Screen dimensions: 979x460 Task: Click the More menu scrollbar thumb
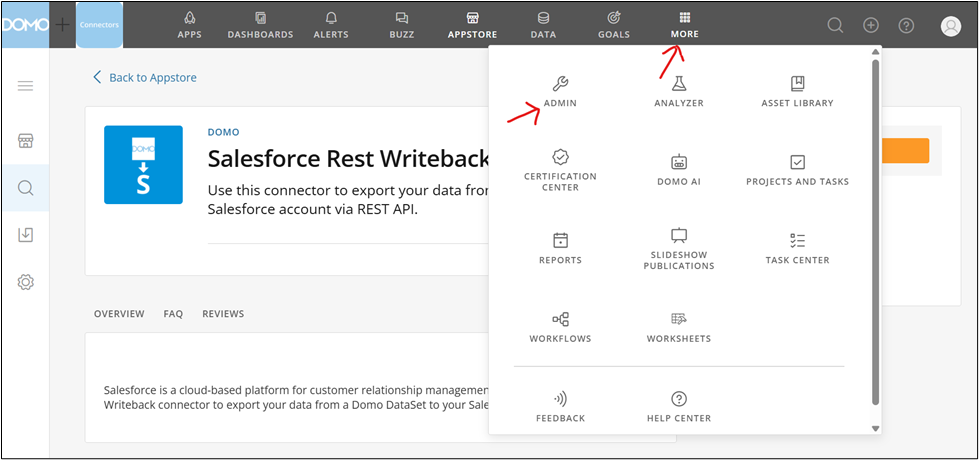click(x=875, y=232)
